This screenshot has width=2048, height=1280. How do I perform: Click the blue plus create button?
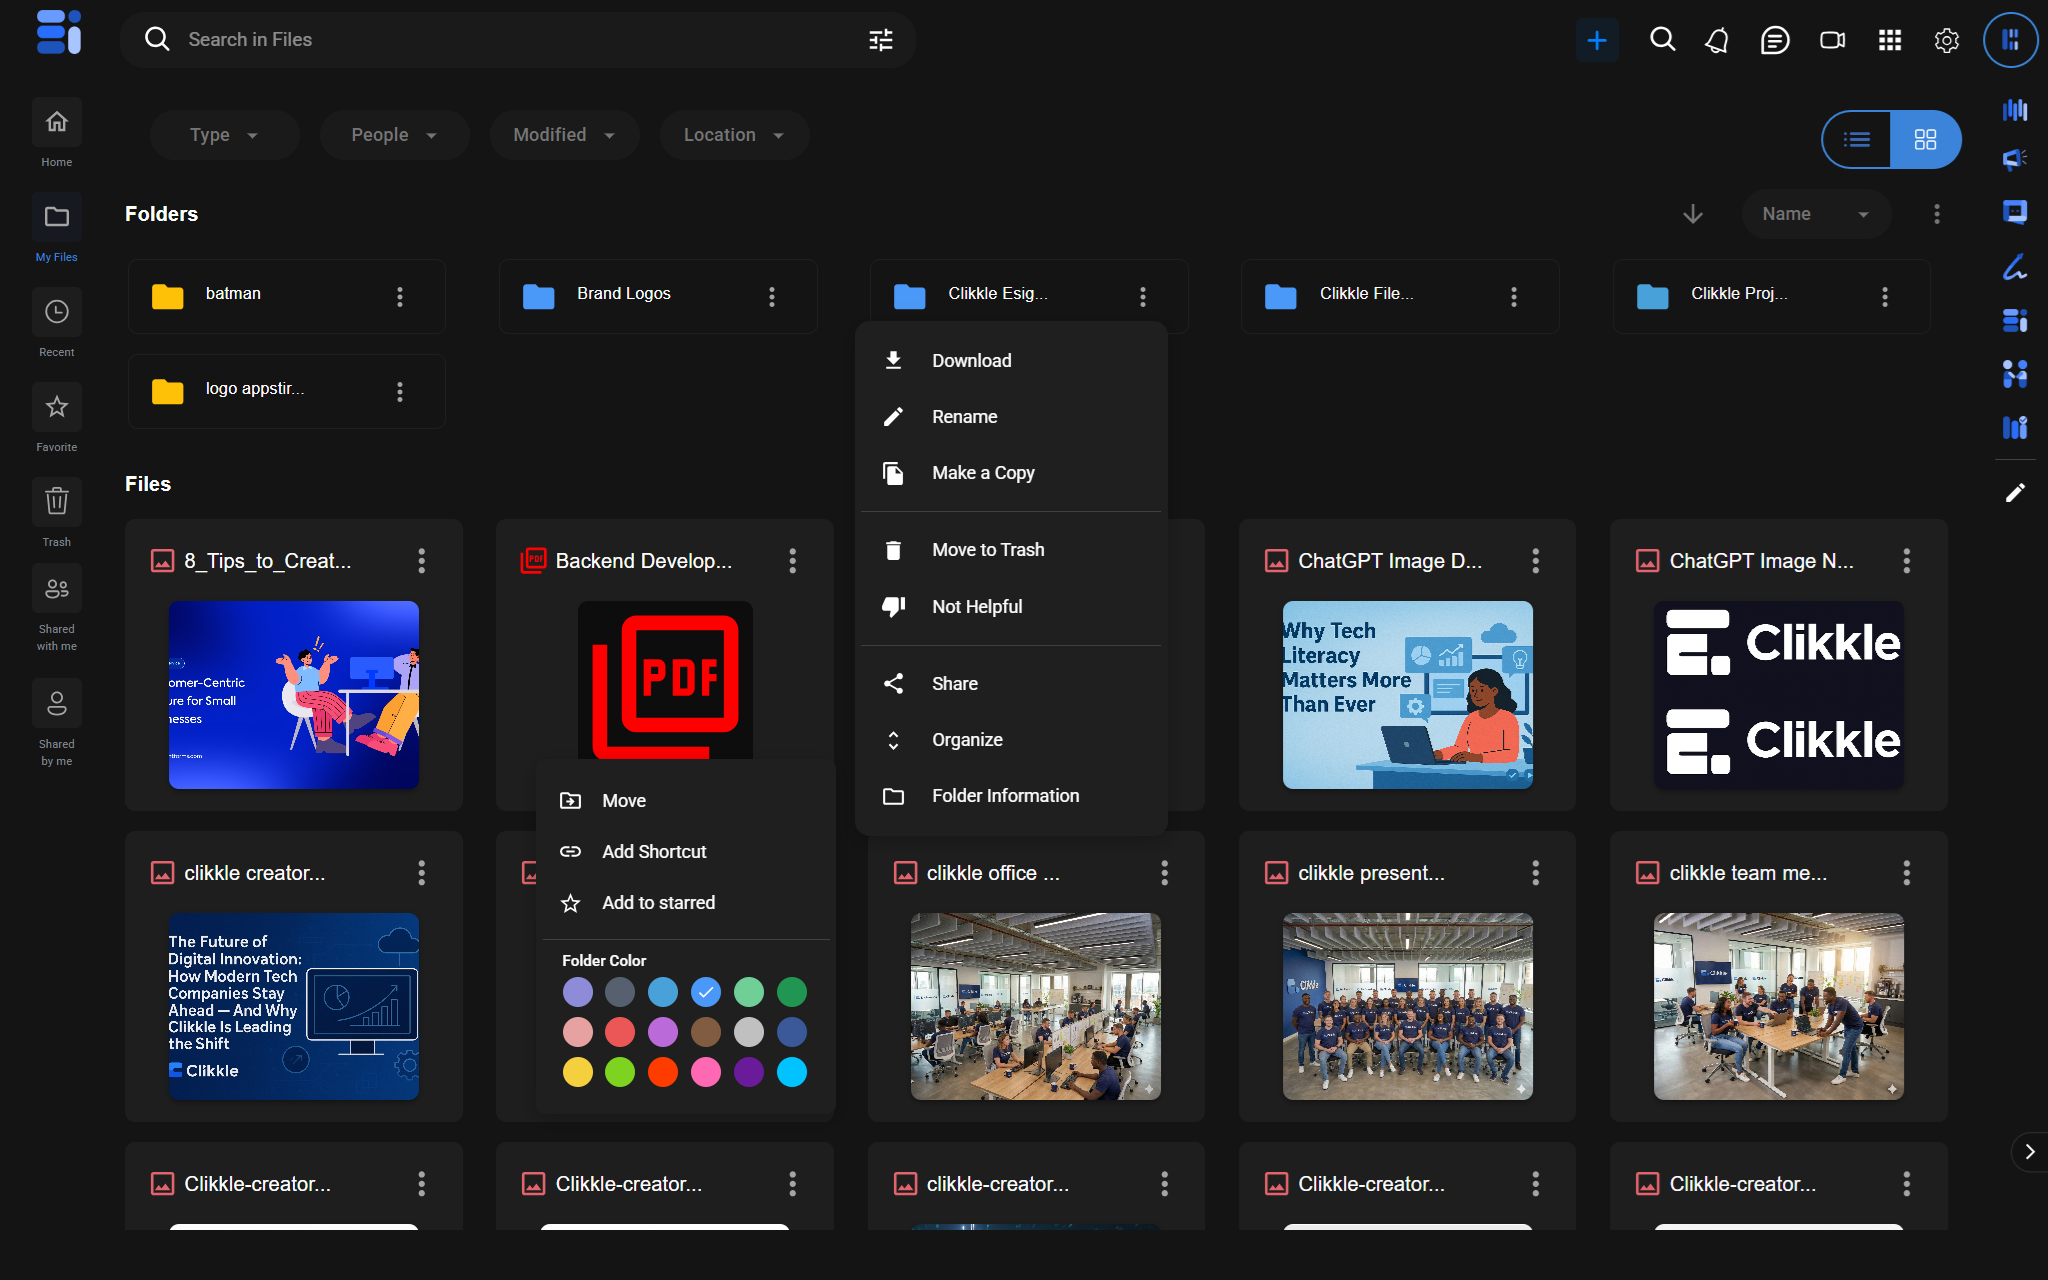pos(1597,40)
